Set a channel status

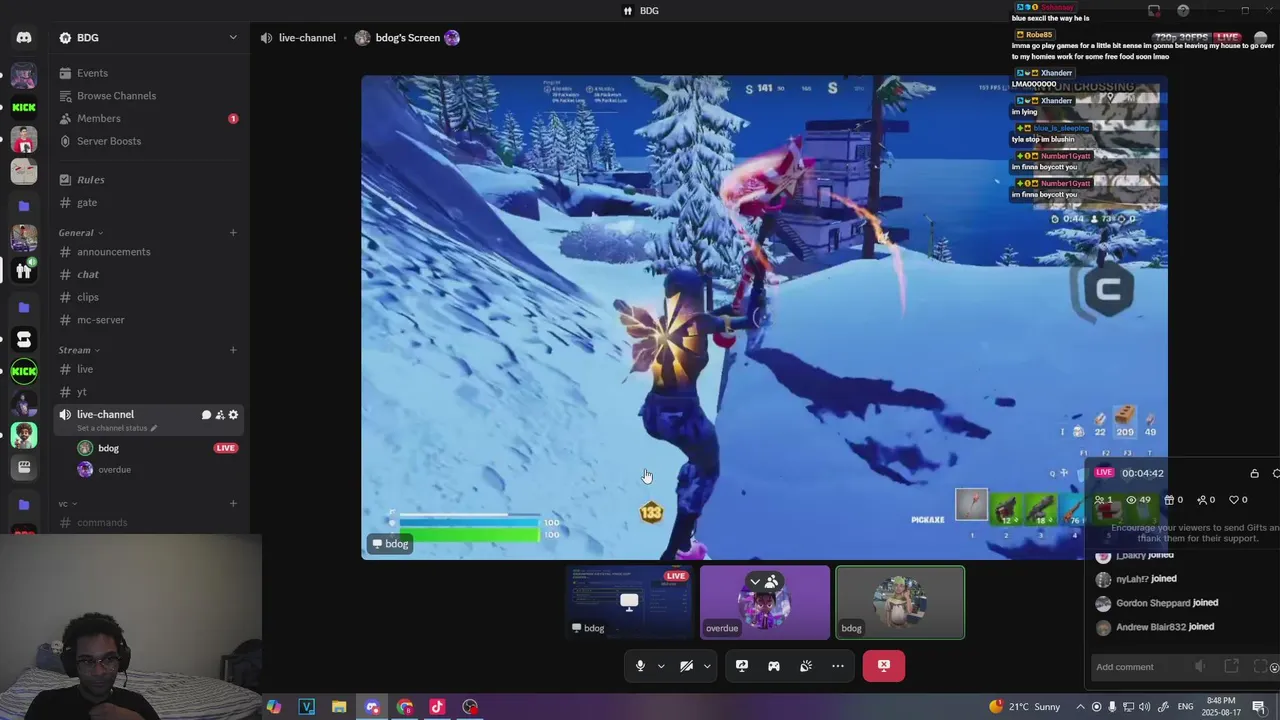pyautogui.click(x=117, y=428)
